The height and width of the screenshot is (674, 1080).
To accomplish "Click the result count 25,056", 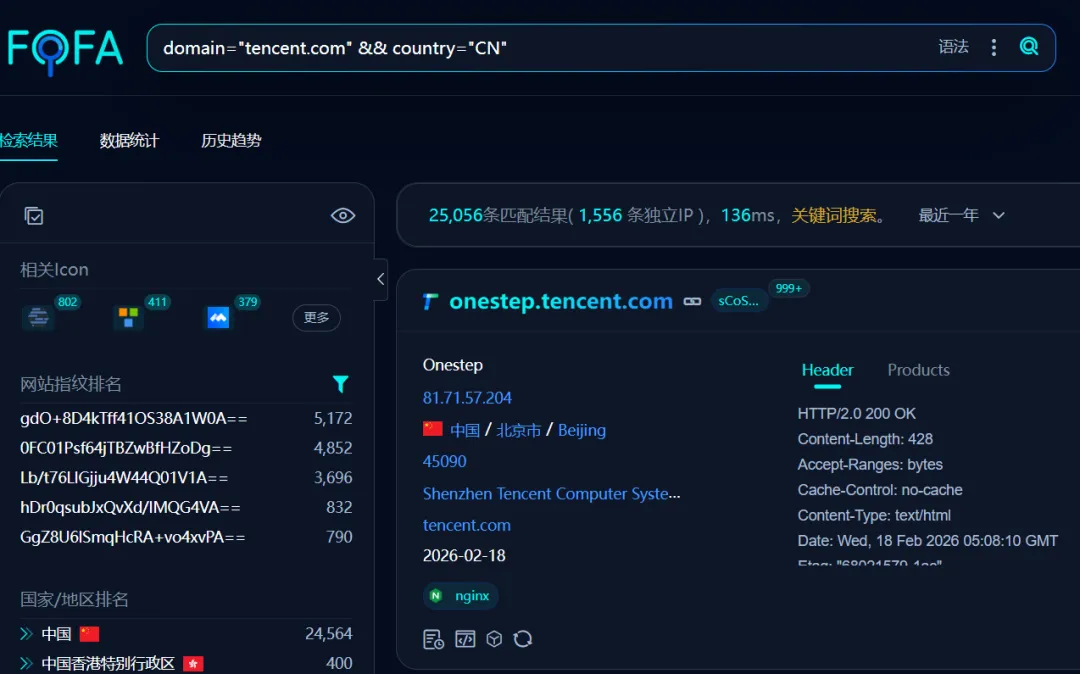I will 455,215.
